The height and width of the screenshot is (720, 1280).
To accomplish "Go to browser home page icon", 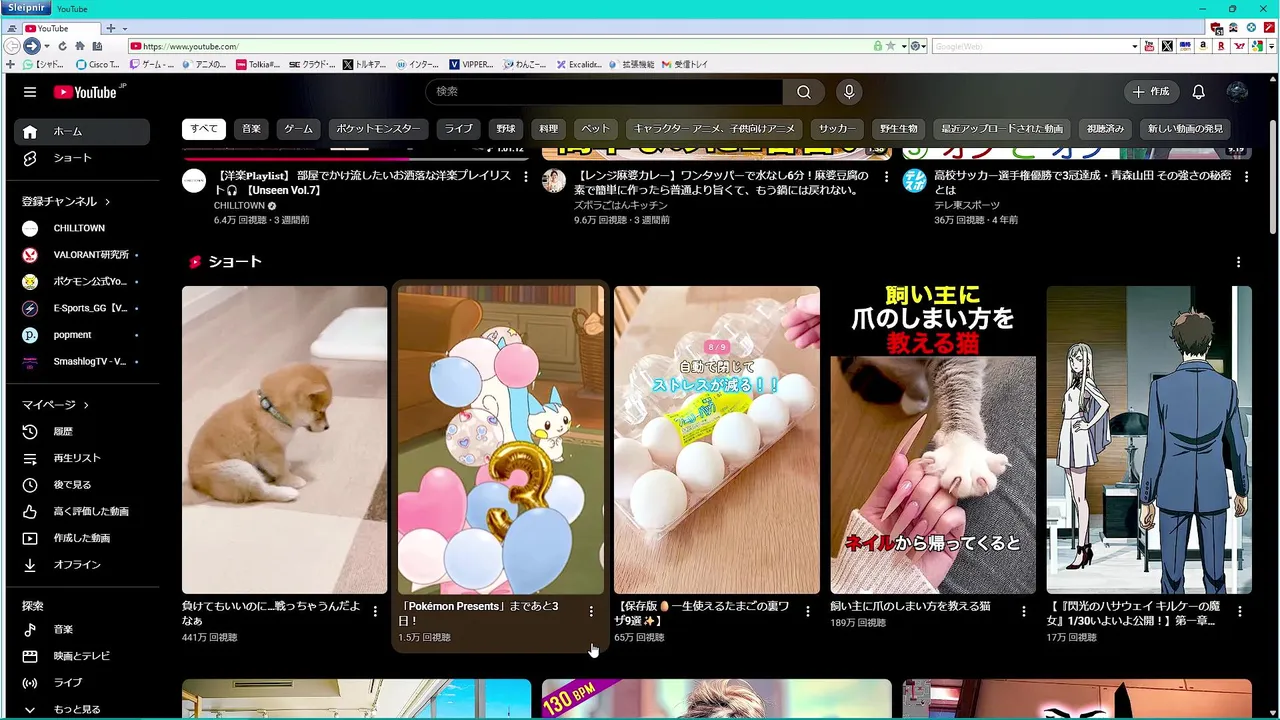I will pyautogui.click(x=80, y=46).
